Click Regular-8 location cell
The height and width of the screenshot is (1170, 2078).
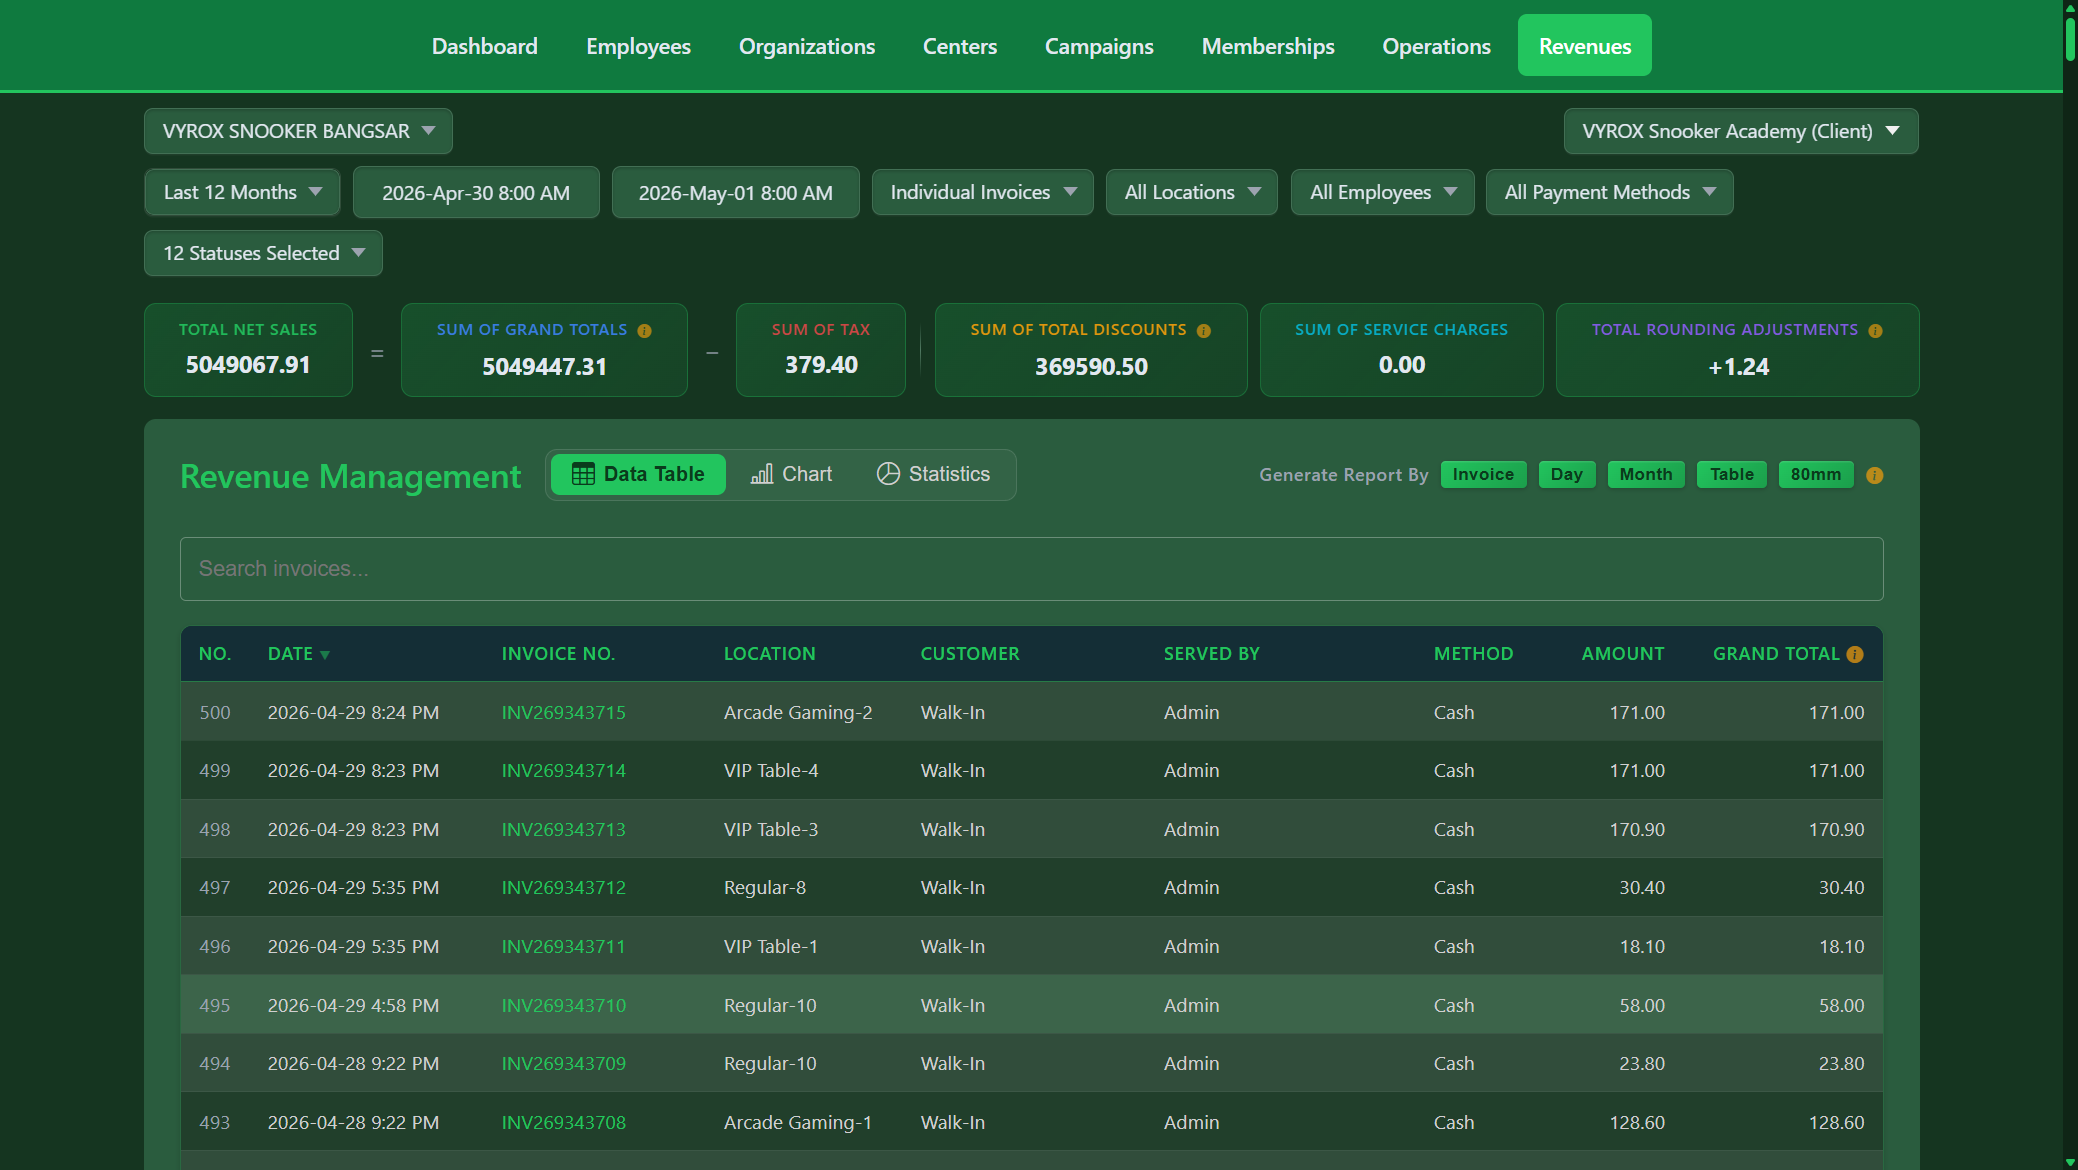[765, 887]
